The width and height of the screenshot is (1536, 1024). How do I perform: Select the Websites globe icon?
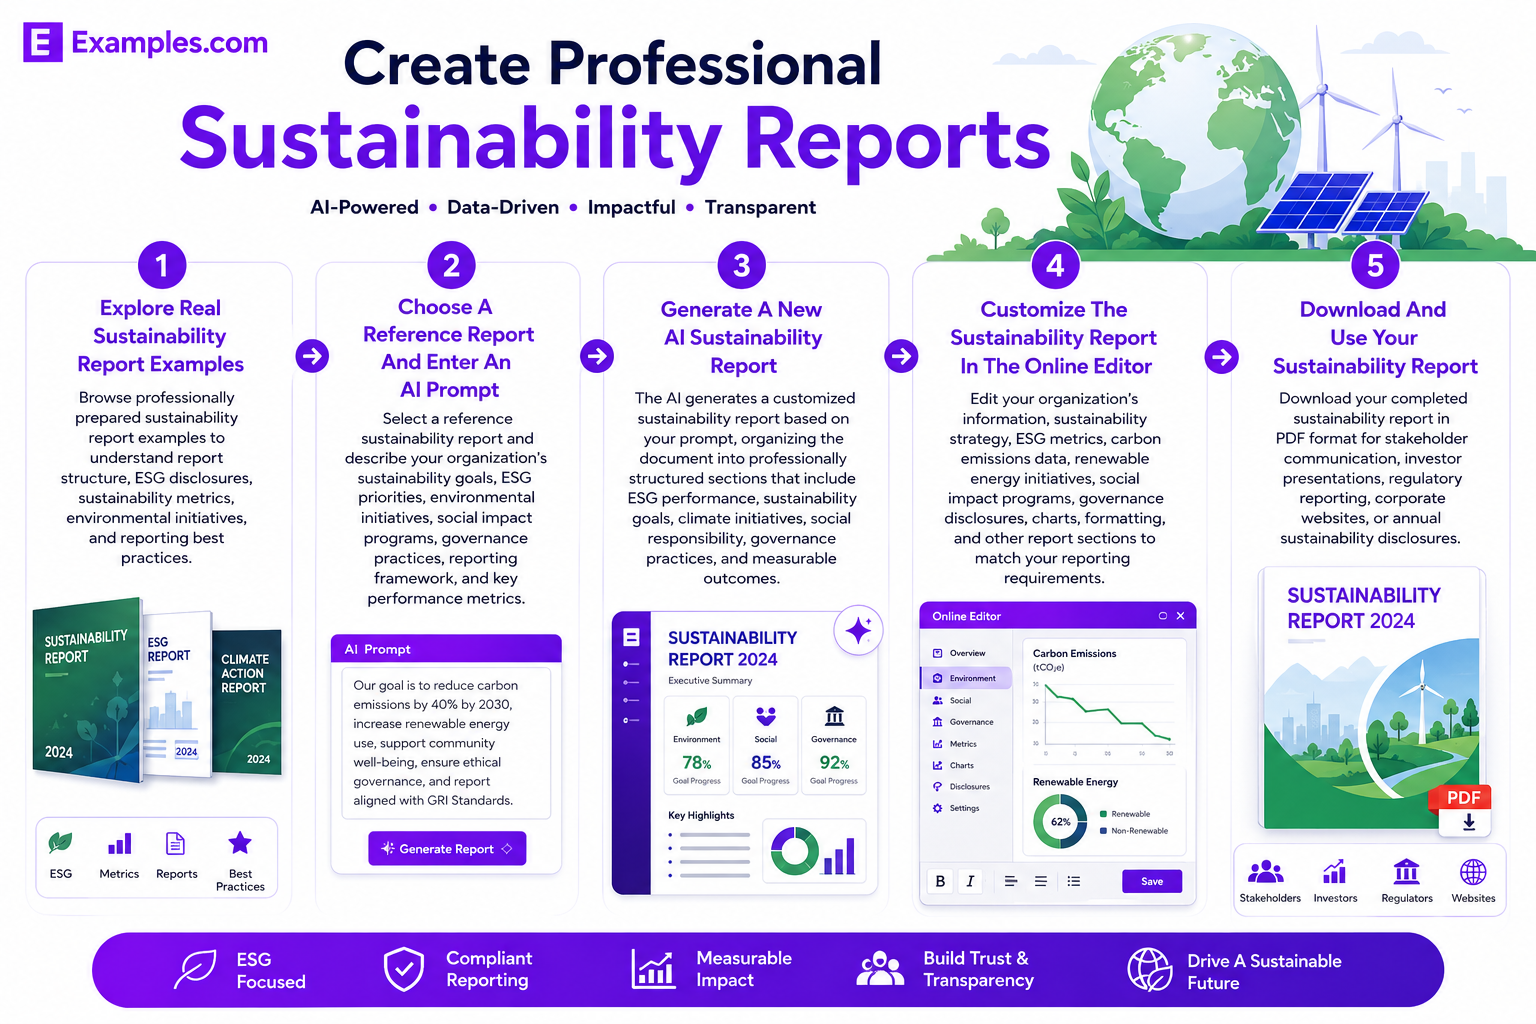click(x=1473, y=872)
